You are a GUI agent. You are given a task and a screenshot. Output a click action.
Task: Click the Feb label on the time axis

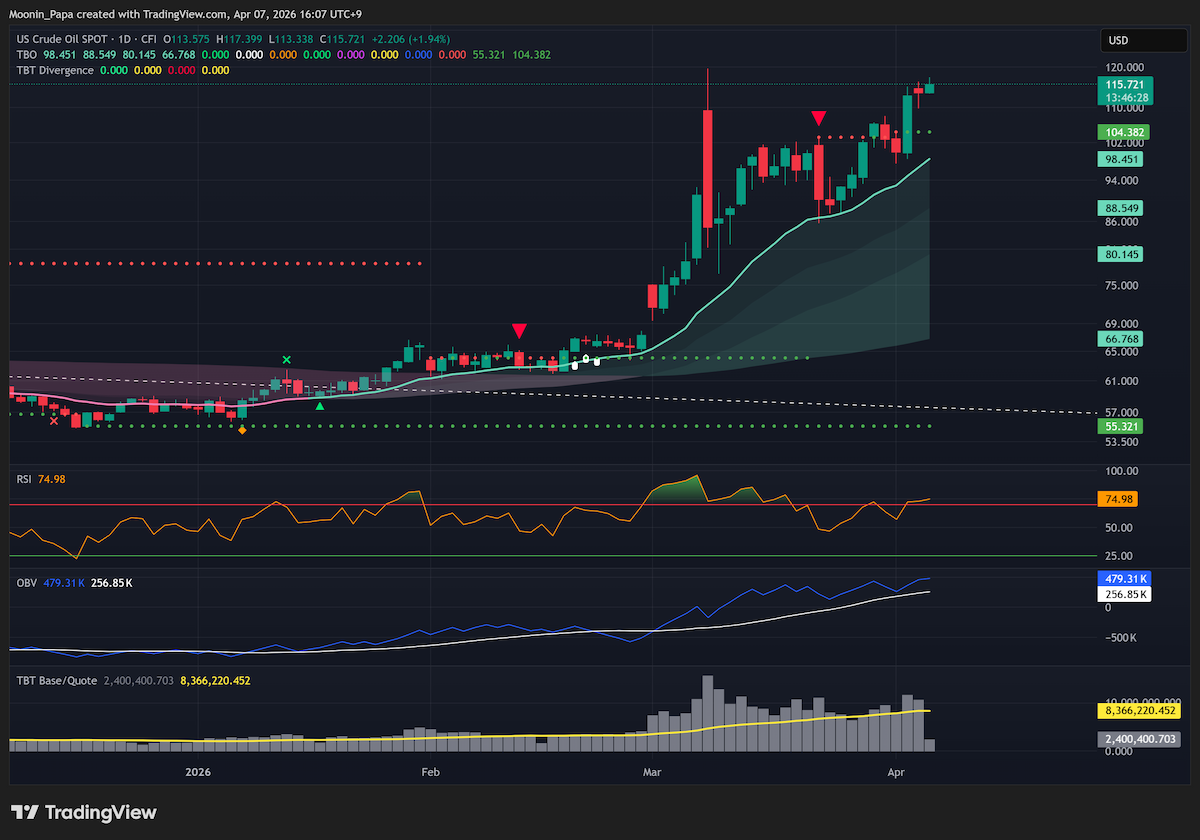(430, 772)
